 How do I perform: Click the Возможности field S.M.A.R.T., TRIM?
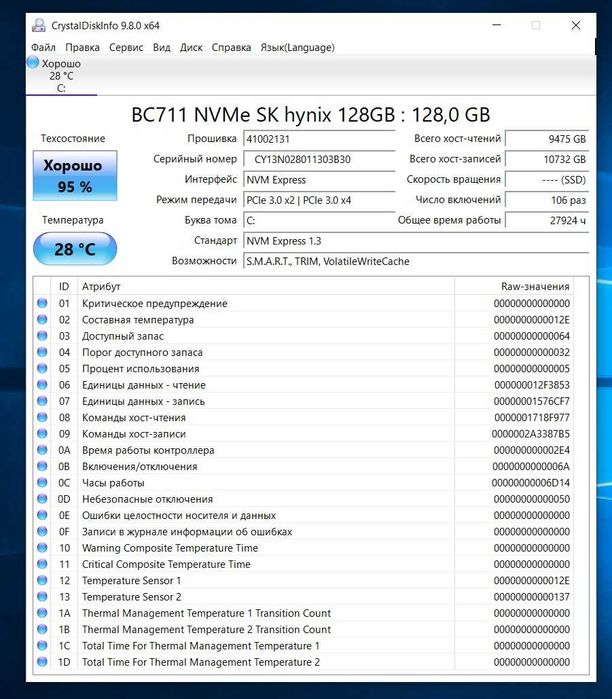(415, 261)
